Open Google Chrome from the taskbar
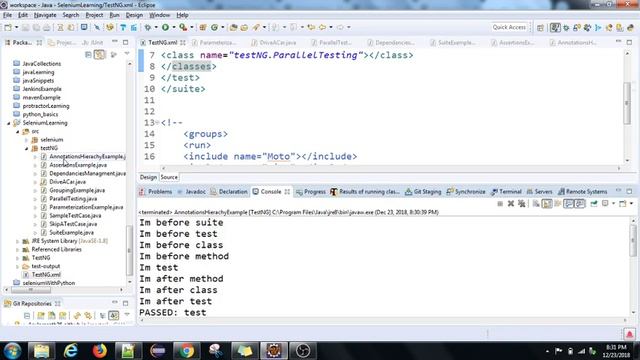640x360 pixels. (x=186, y=351)
